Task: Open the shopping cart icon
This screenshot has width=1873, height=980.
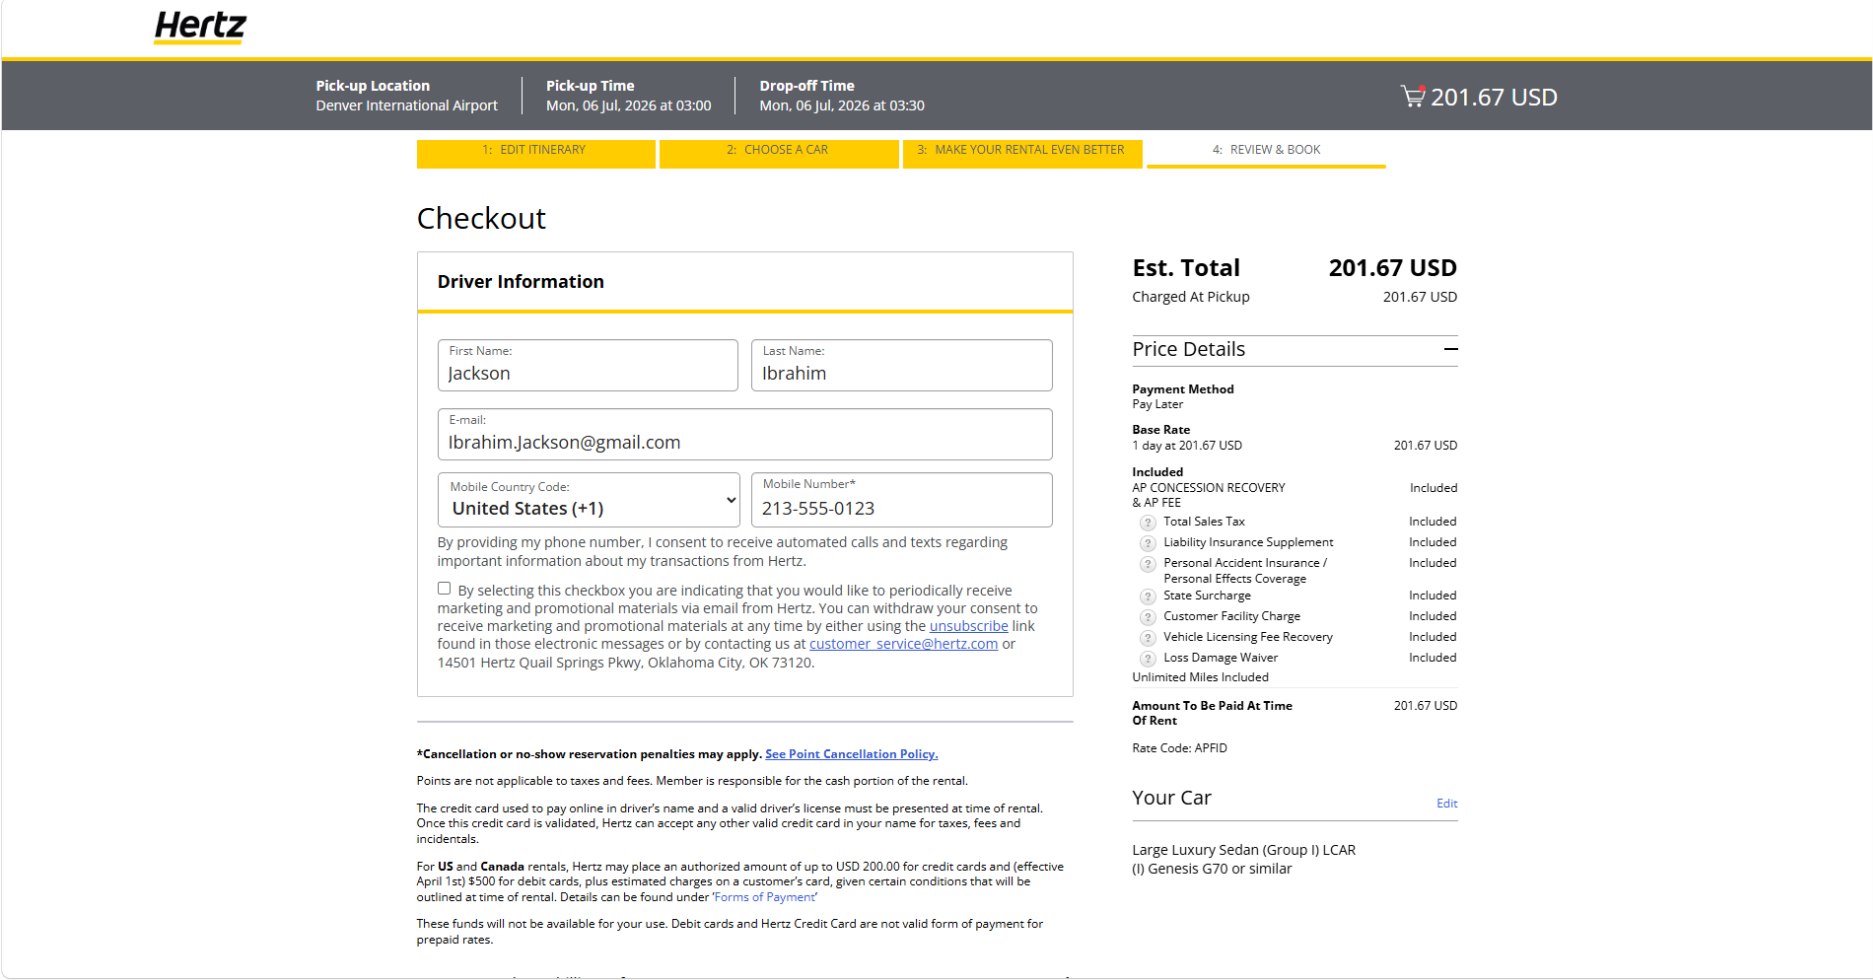Action: pyautogui.click(x=1412, y=96)
